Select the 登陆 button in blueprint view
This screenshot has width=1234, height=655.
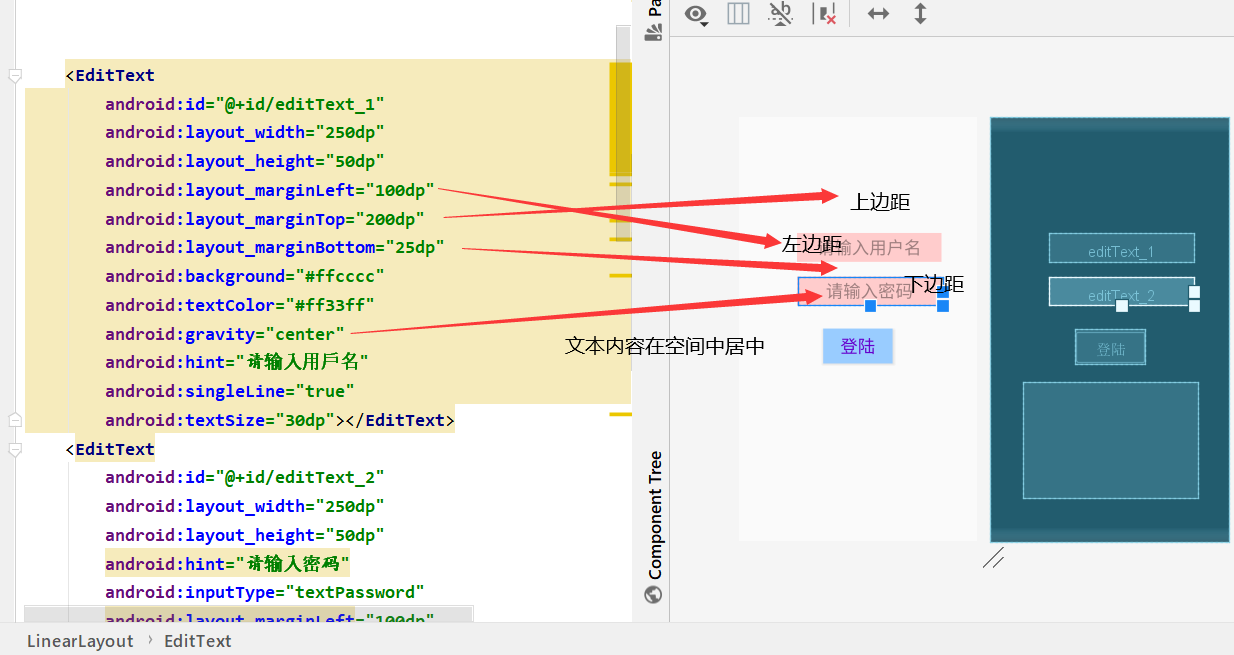[x=1110, y=347]
